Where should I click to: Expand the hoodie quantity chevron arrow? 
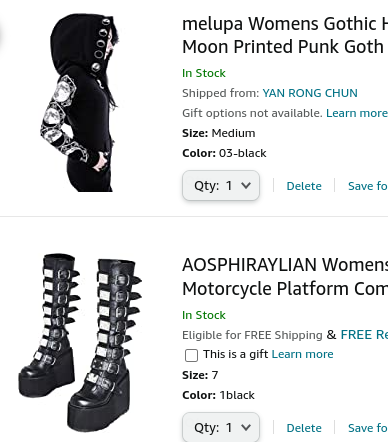(x=246, y=185)
